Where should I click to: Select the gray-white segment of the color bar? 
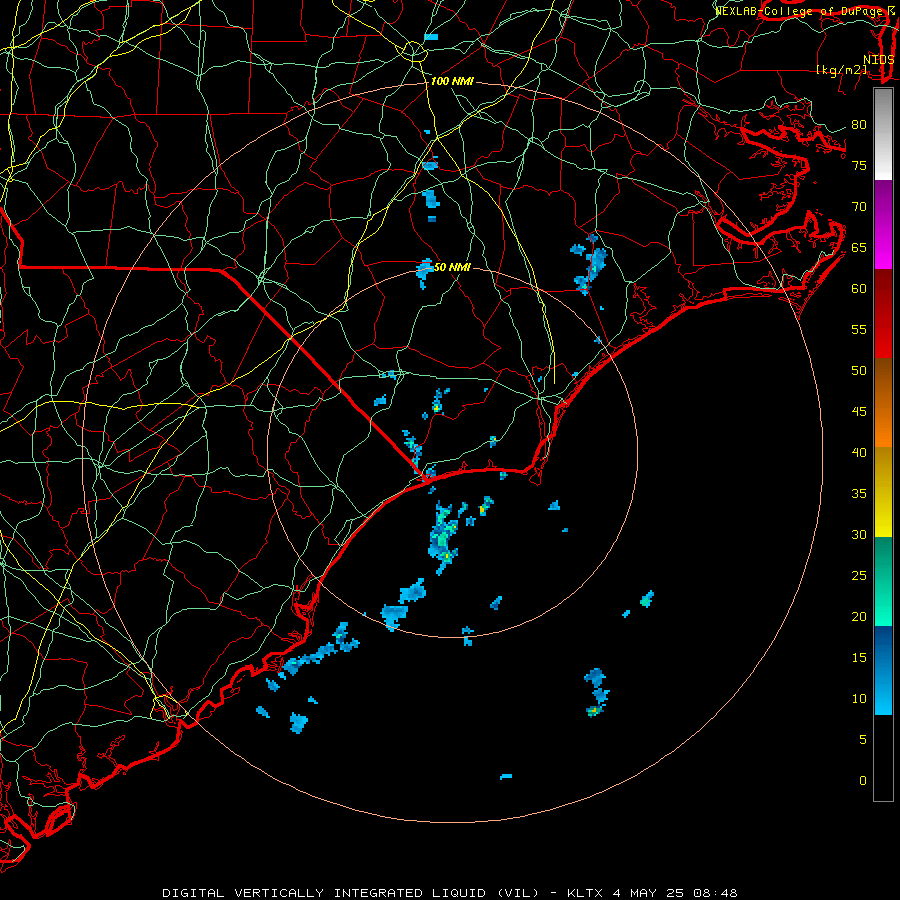point(883,134)
